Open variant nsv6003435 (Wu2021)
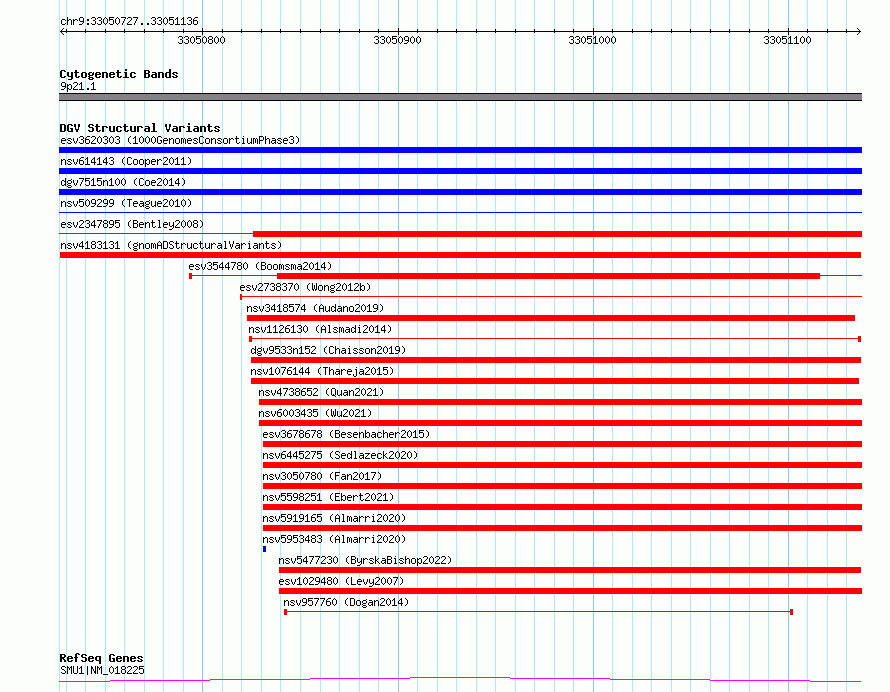 click(315, 413)
